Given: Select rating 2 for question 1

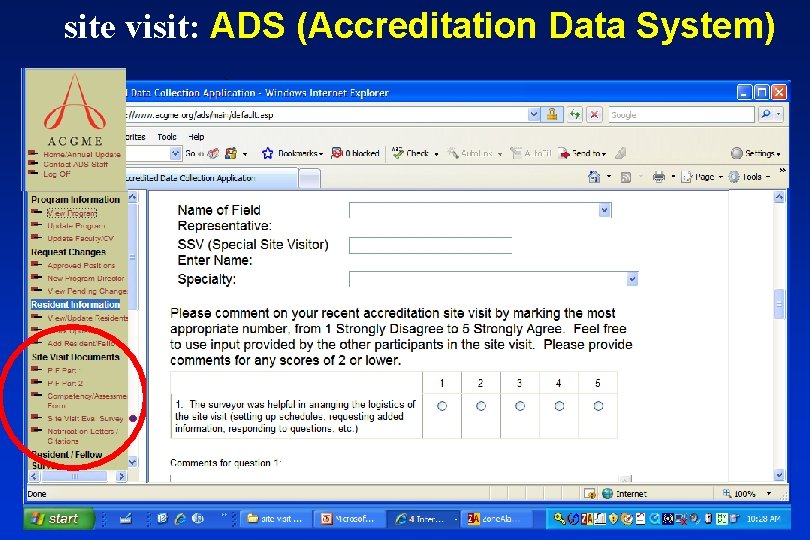Looking at the screenshot, I should [x=480, y=406].
